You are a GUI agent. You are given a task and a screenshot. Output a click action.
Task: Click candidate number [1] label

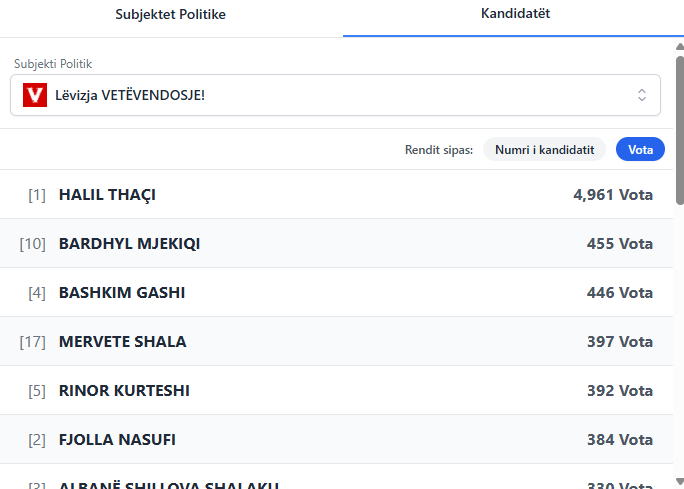[37, 195]
